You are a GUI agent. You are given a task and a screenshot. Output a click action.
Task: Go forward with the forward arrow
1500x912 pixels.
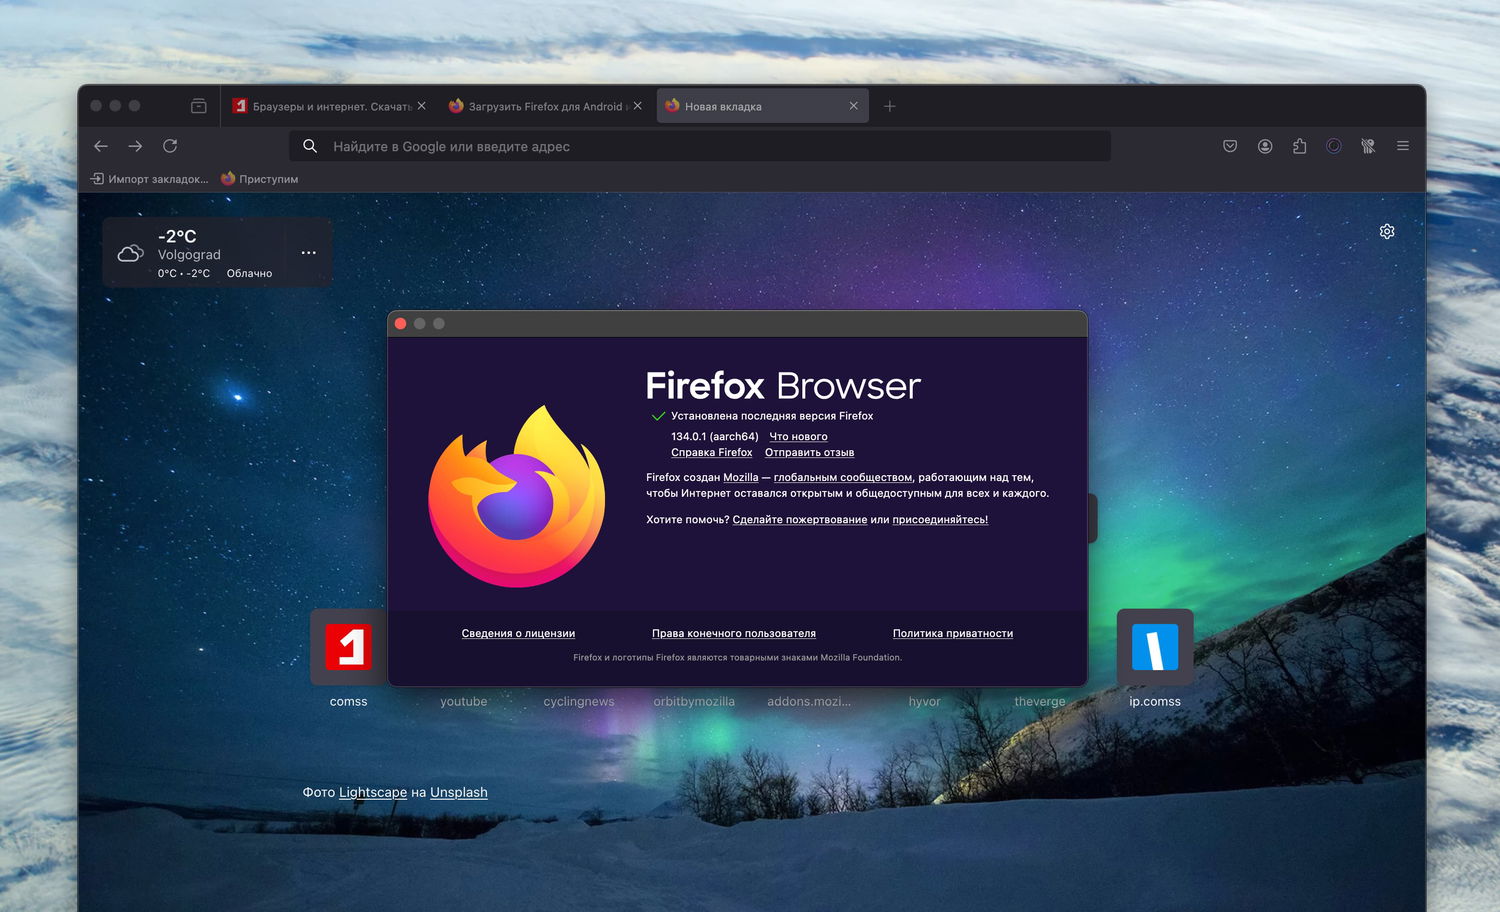135,146
